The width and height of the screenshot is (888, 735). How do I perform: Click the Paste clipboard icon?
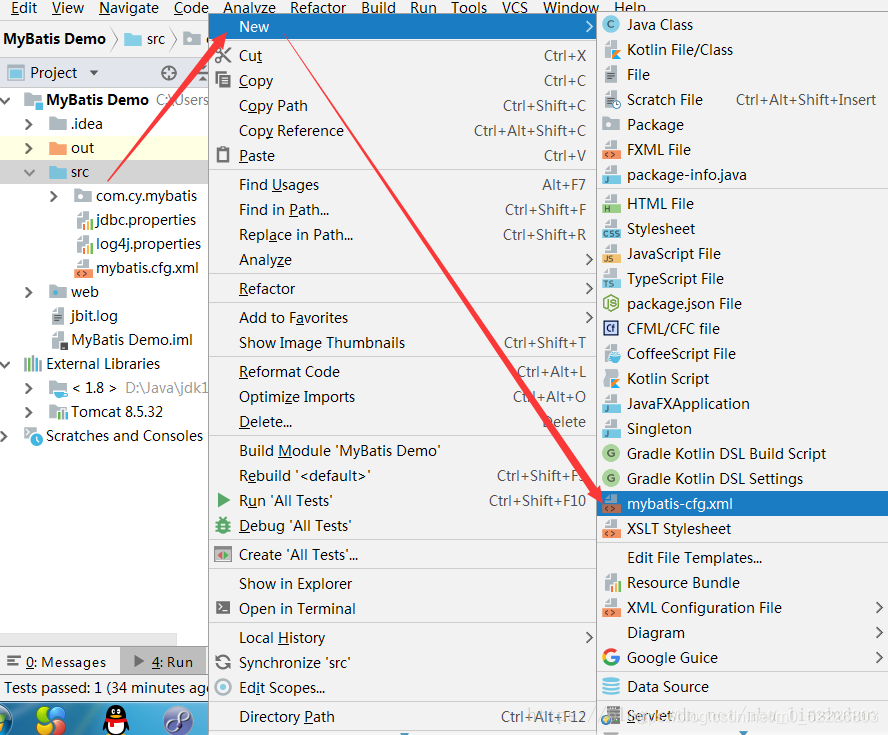tap(223, 155)
